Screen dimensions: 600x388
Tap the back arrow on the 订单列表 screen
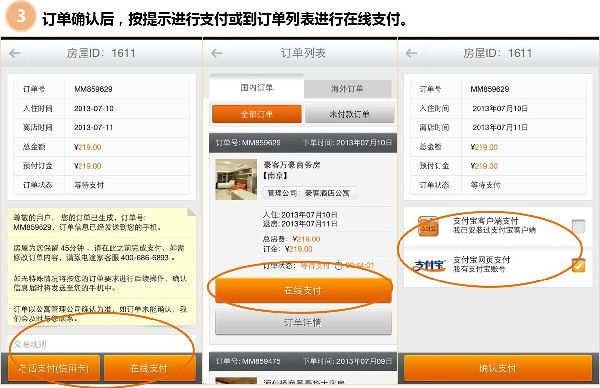(x=217, y=53)
